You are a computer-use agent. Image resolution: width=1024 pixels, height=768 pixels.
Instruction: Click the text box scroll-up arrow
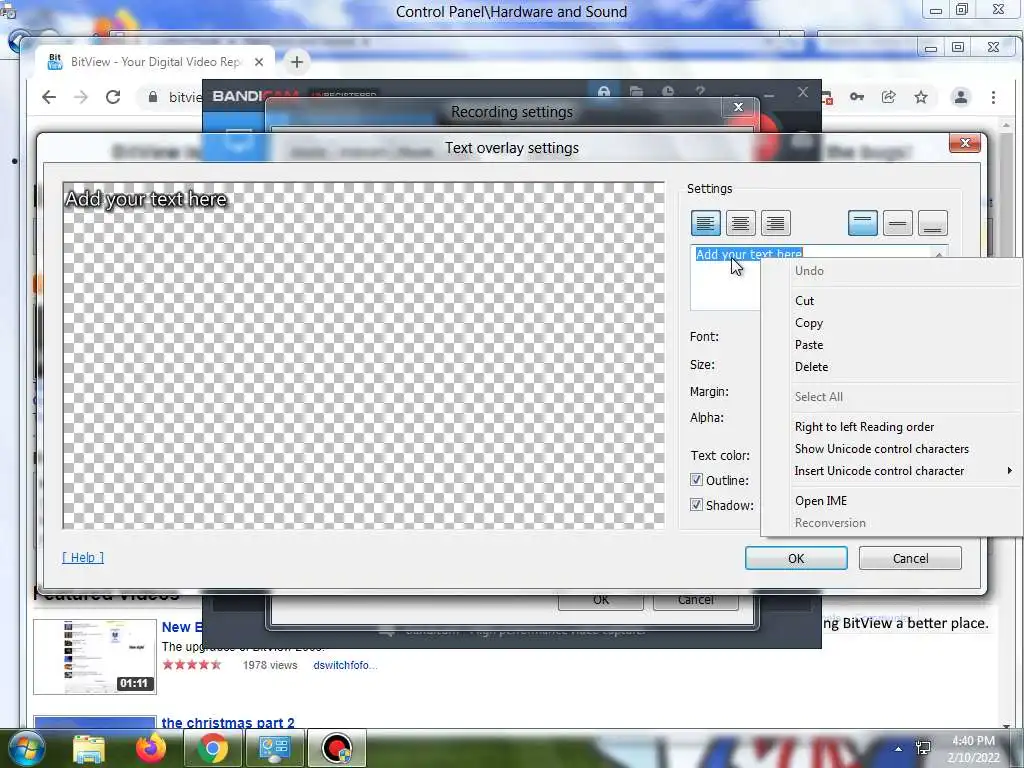pos(939,254)
